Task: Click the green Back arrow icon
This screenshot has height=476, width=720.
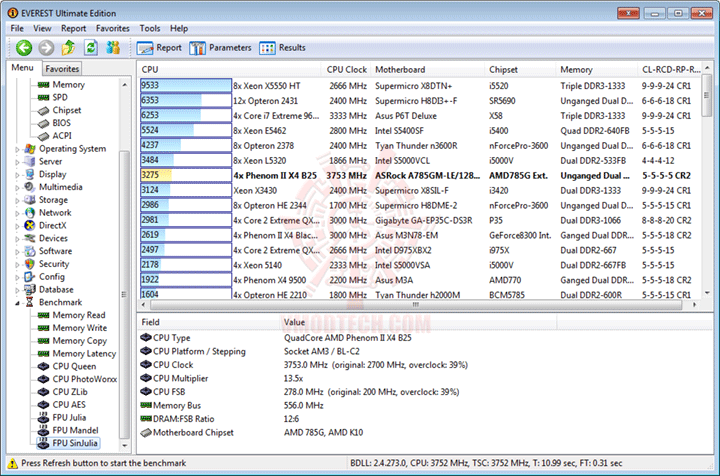Action: [24, 47]
